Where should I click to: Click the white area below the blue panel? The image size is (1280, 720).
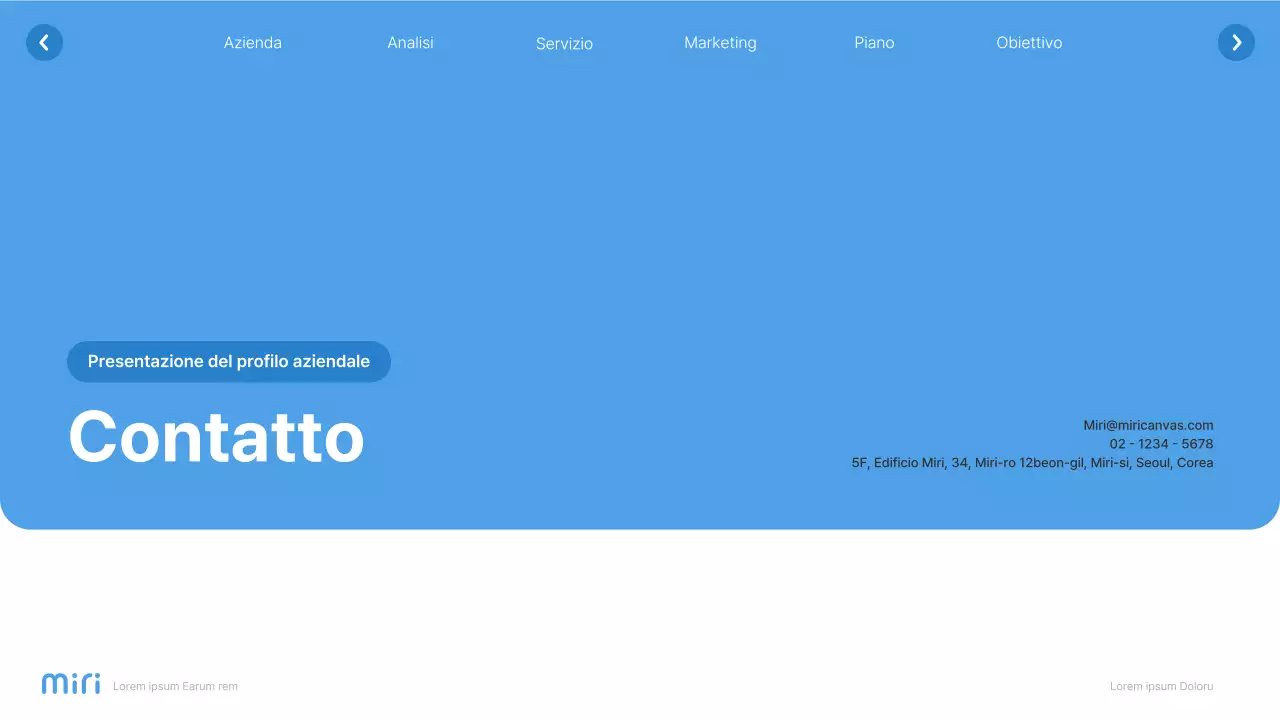pos(640,600)
